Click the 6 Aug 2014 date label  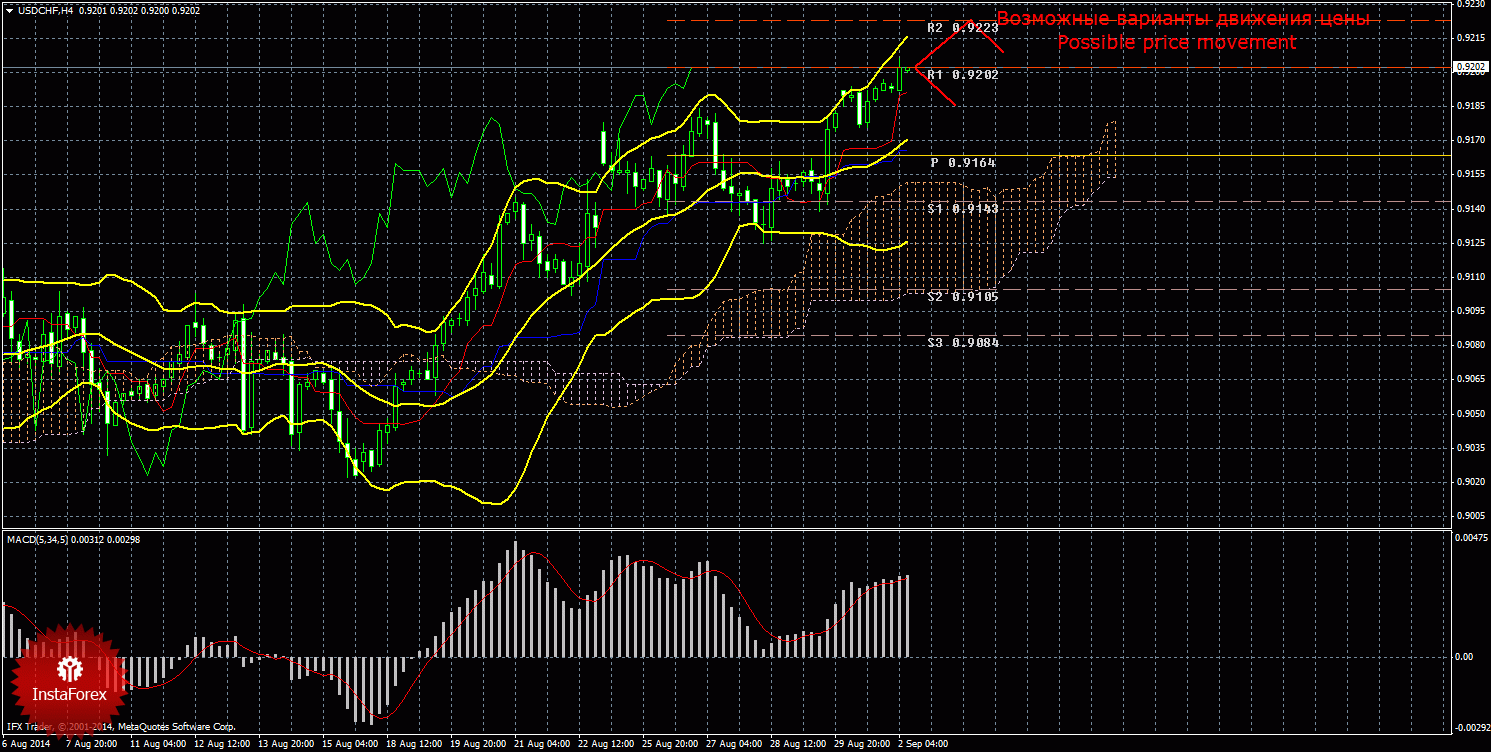(24, 745)
